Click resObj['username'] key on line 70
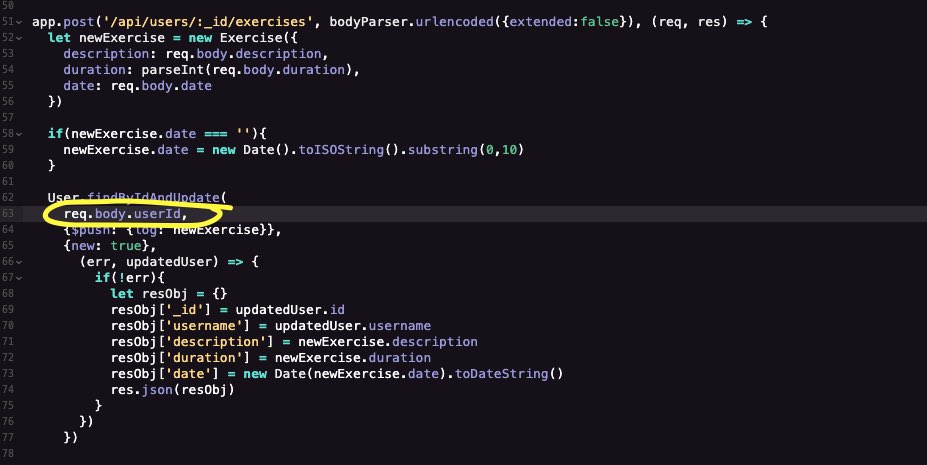Image resolution: width=927 pixels, height=465 pixels. coord(180,326)
